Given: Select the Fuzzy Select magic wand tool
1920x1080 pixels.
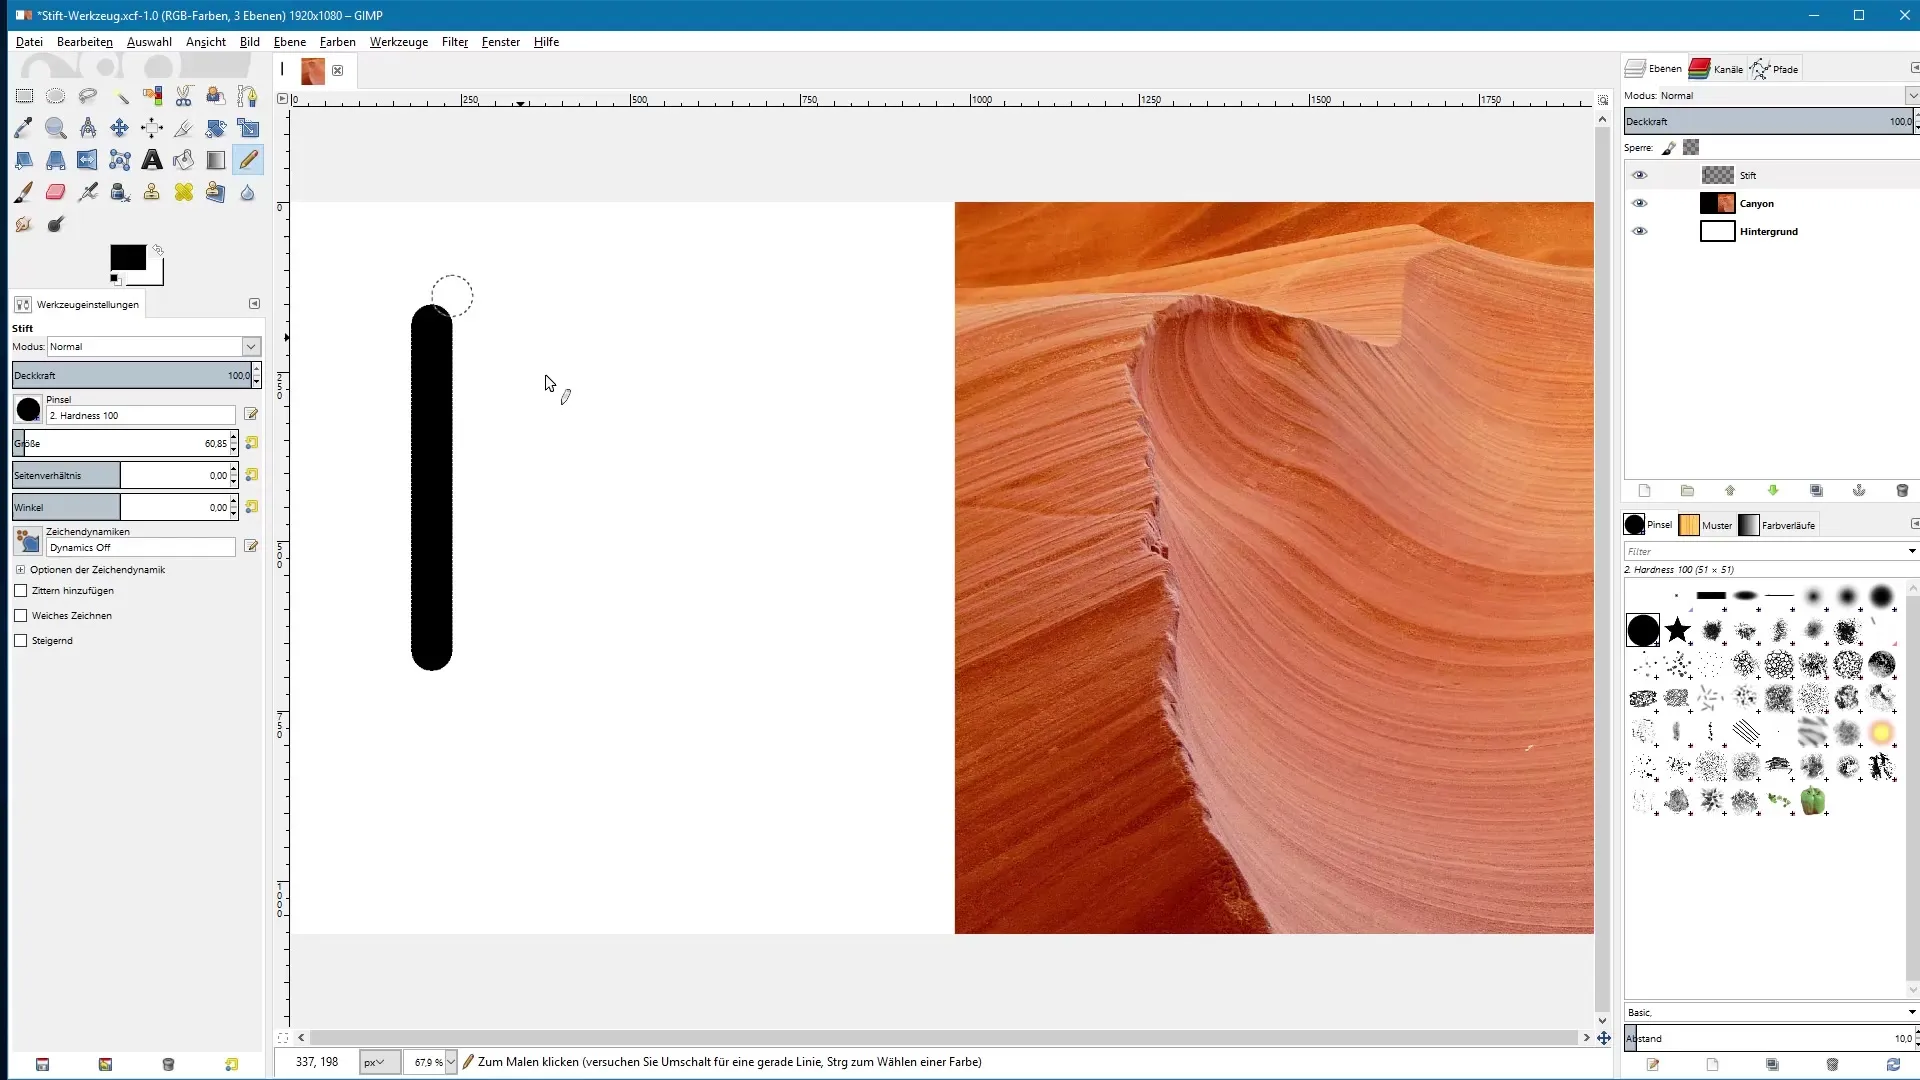Looking at the screenshot, I should point(120,96).
